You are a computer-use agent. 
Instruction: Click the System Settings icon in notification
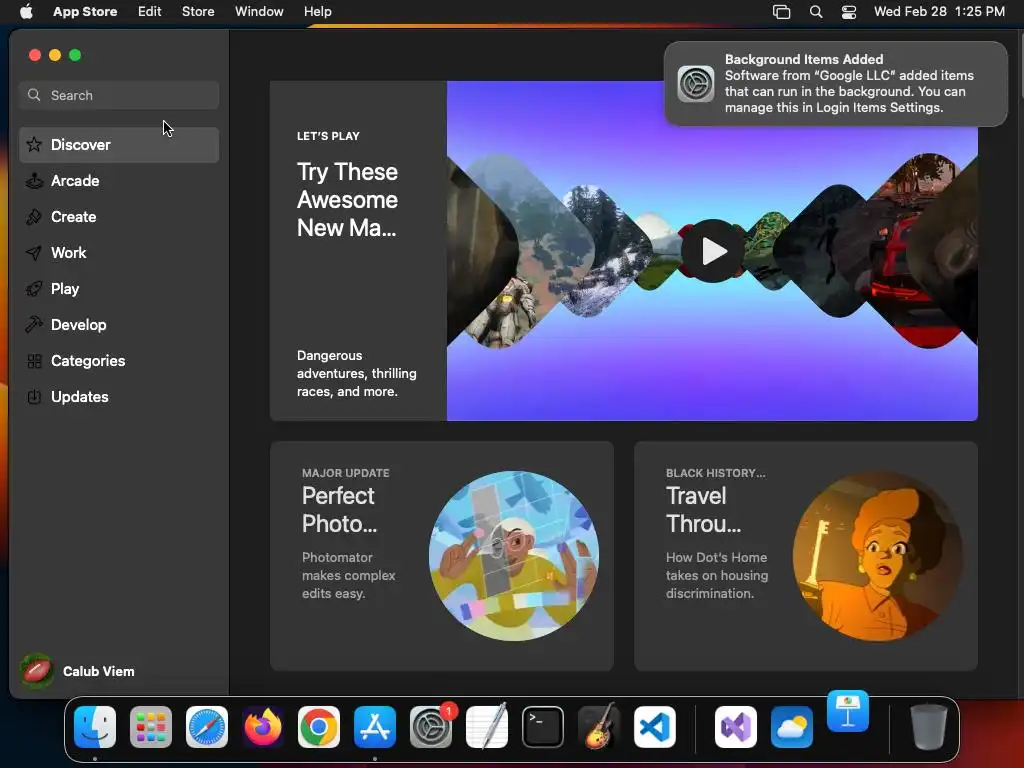pyautogui.click(x=696, y=84)
